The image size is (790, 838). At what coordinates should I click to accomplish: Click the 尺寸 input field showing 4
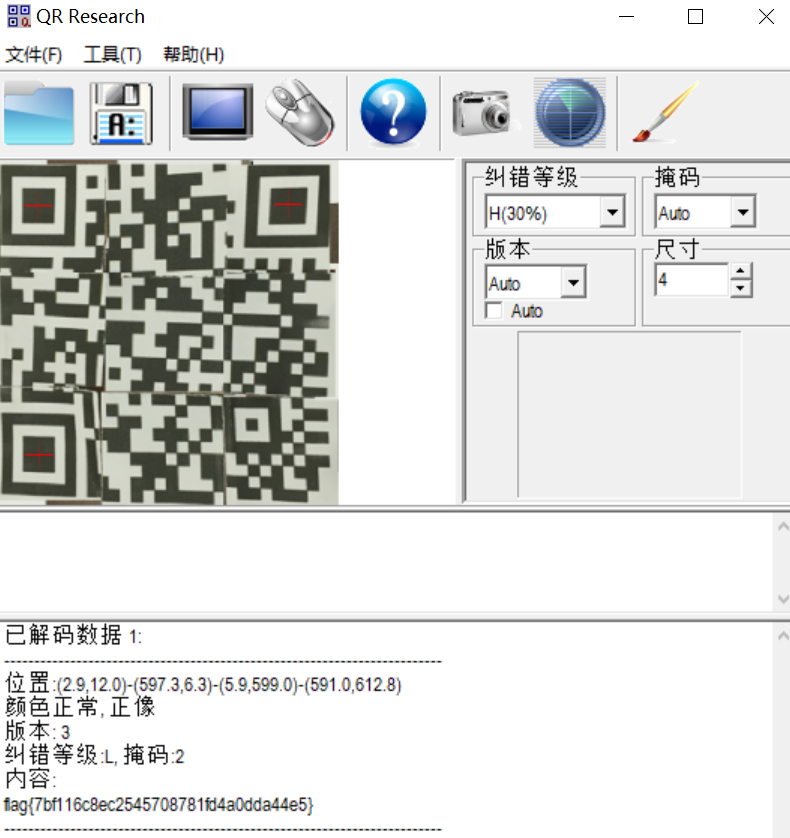(692, 280)
